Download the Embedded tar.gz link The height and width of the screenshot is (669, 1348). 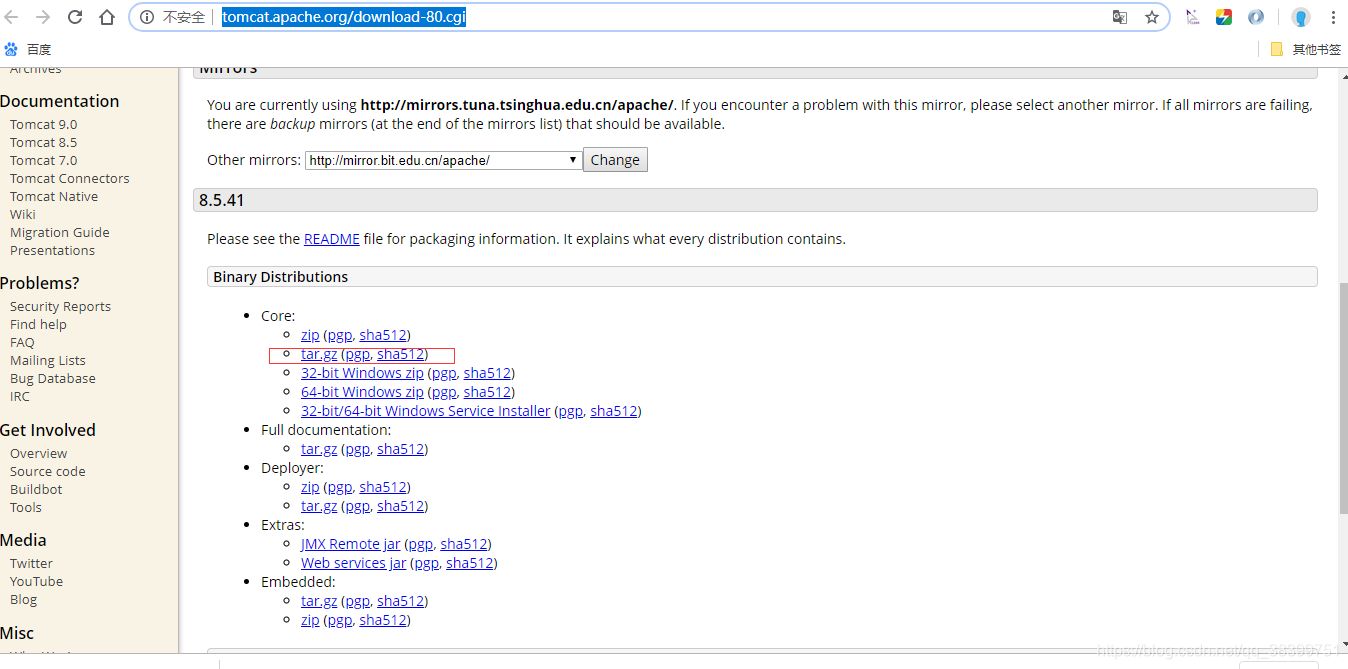[x=319, y=601]
